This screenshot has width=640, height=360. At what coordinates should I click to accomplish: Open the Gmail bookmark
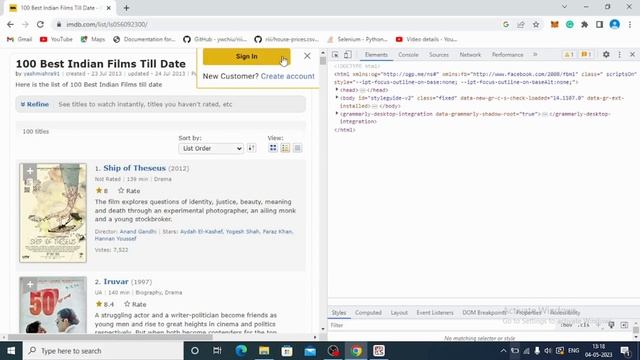pyautogui.click(x=20, y=40)
